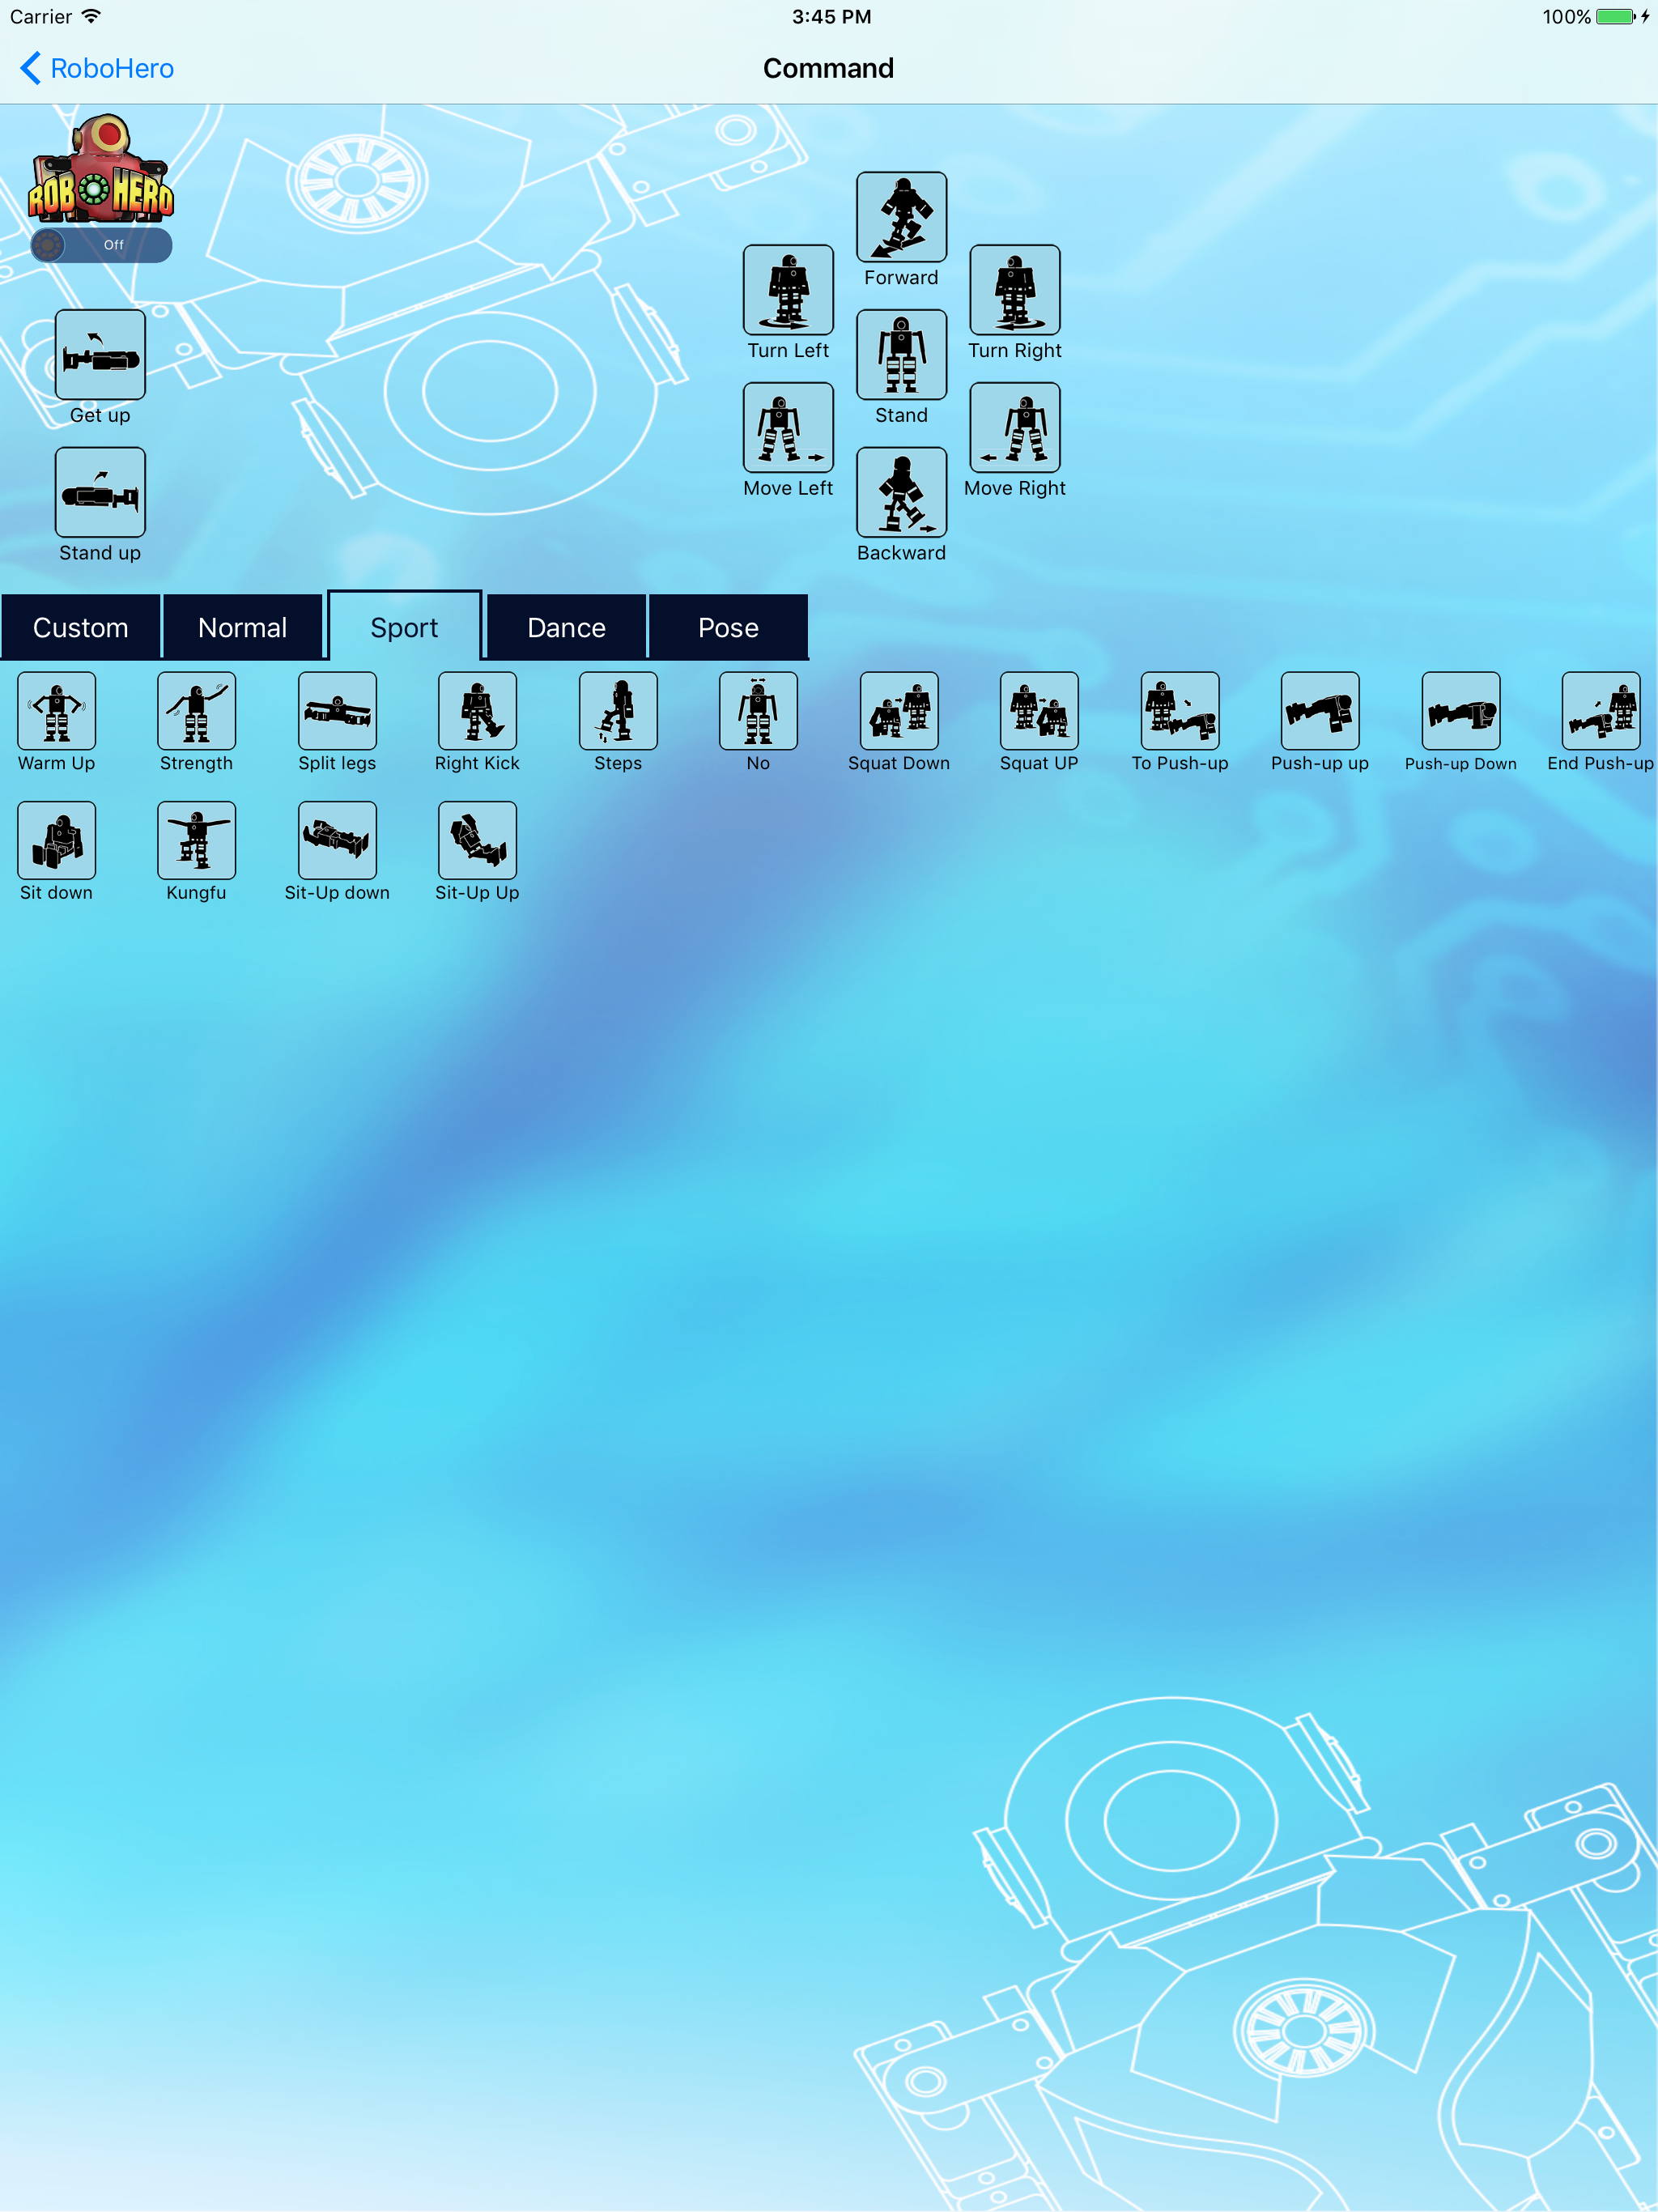Open the Pose tab

pos(729,627)
